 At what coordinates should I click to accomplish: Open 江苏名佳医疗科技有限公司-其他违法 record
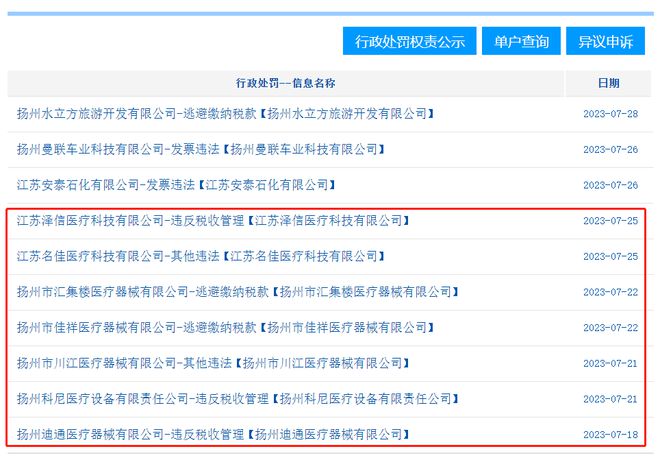(x=200, y=256)
